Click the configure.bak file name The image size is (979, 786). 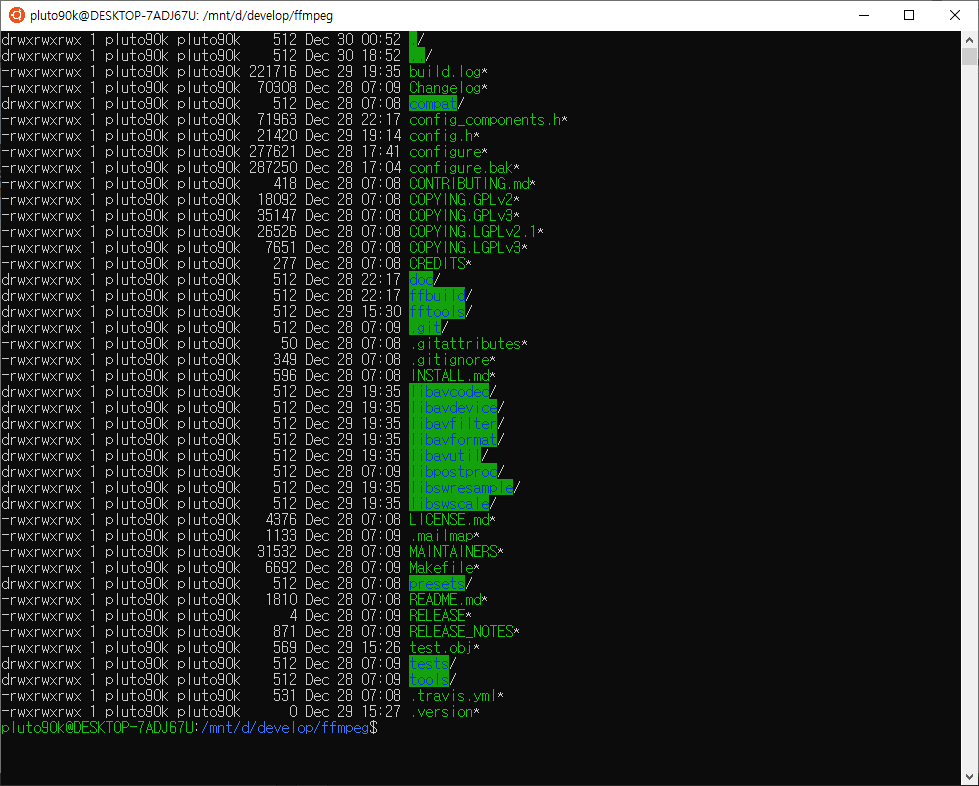[x=461, y=168]
